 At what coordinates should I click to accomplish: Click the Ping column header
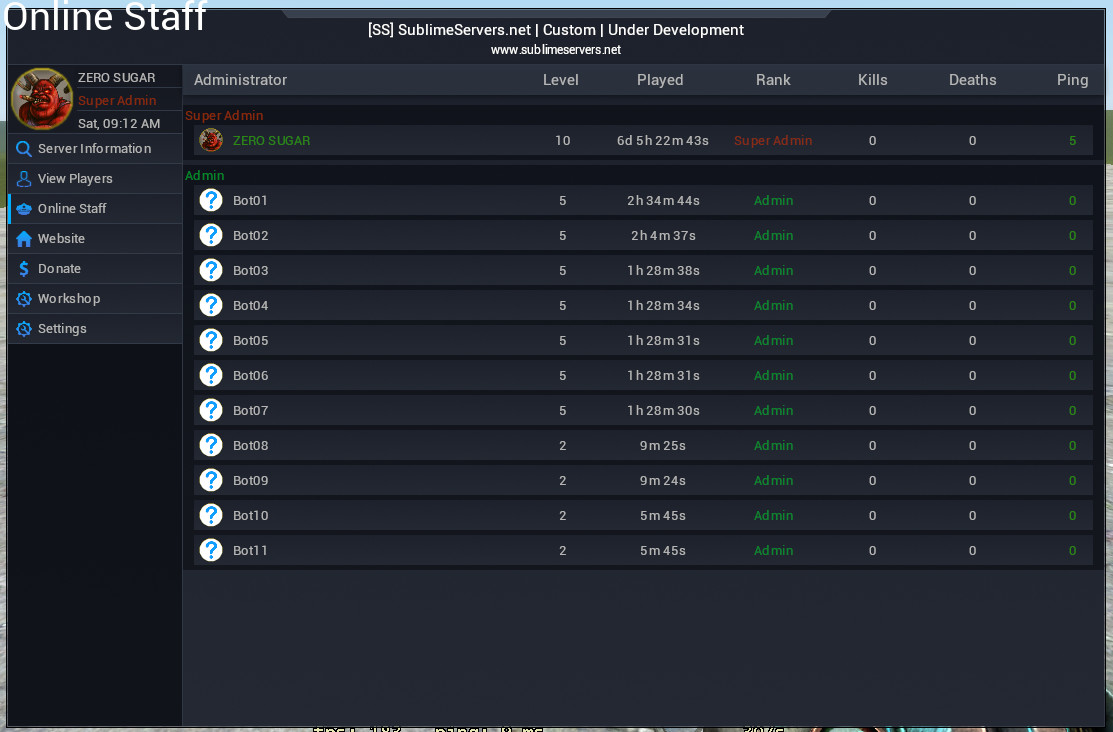1072,80
